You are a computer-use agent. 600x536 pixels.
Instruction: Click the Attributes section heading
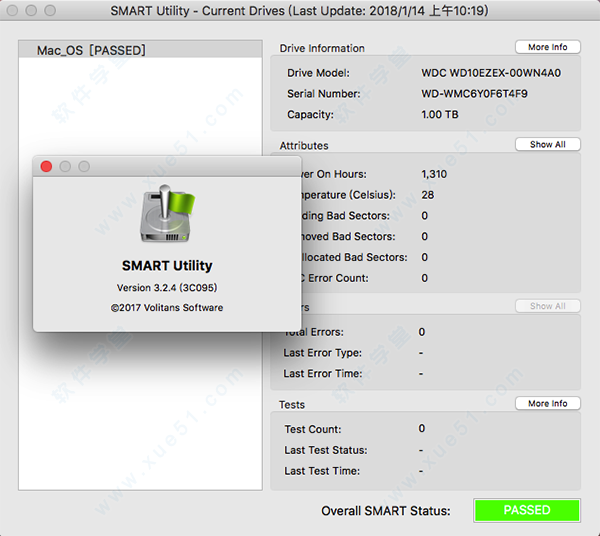304,146
